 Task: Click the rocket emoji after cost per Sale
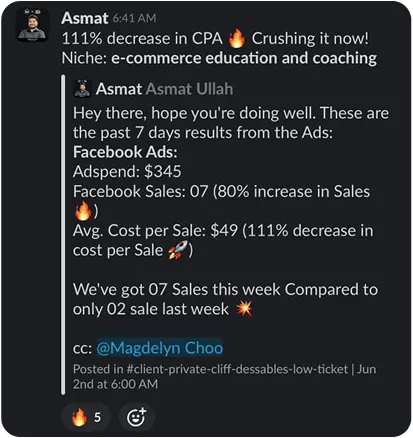pos(177,250)
